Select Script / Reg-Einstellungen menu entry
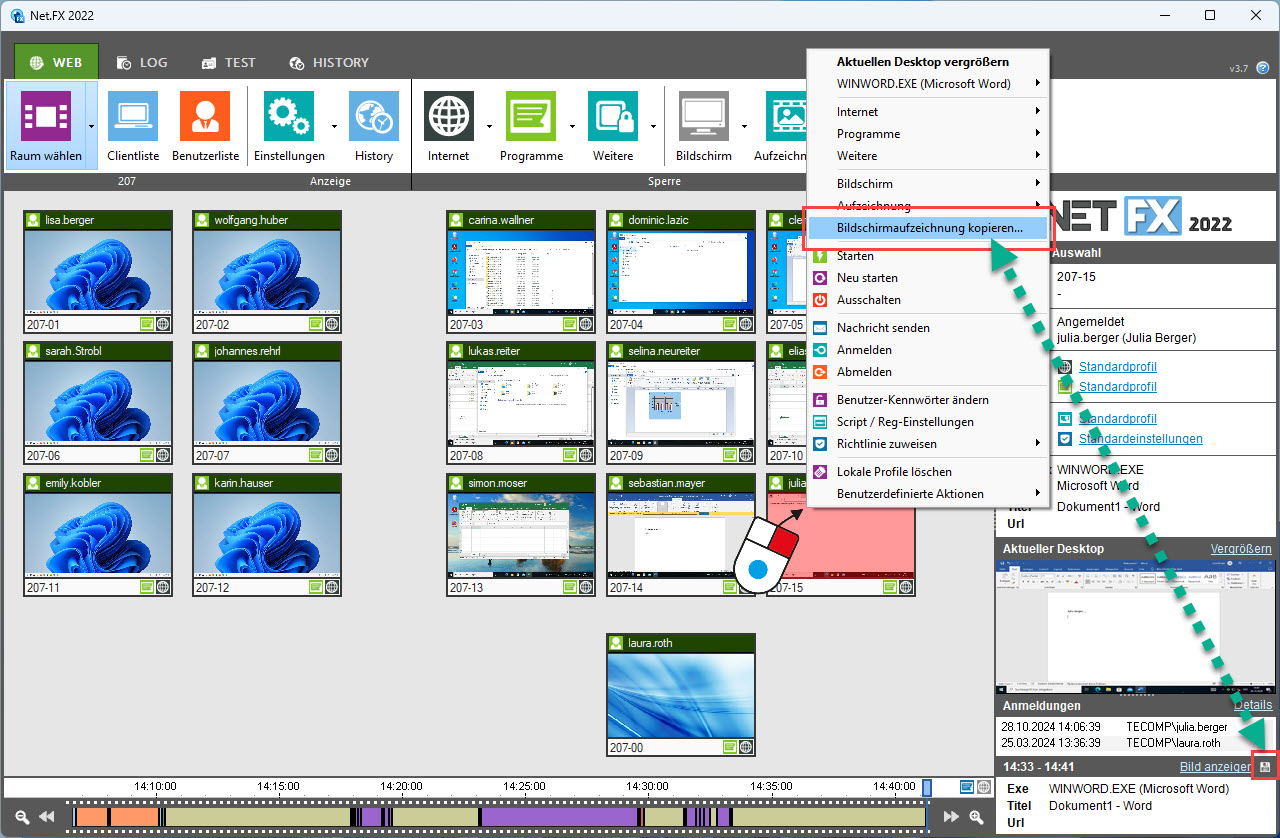The image size is (1280, 838). (x=927, y=422)
